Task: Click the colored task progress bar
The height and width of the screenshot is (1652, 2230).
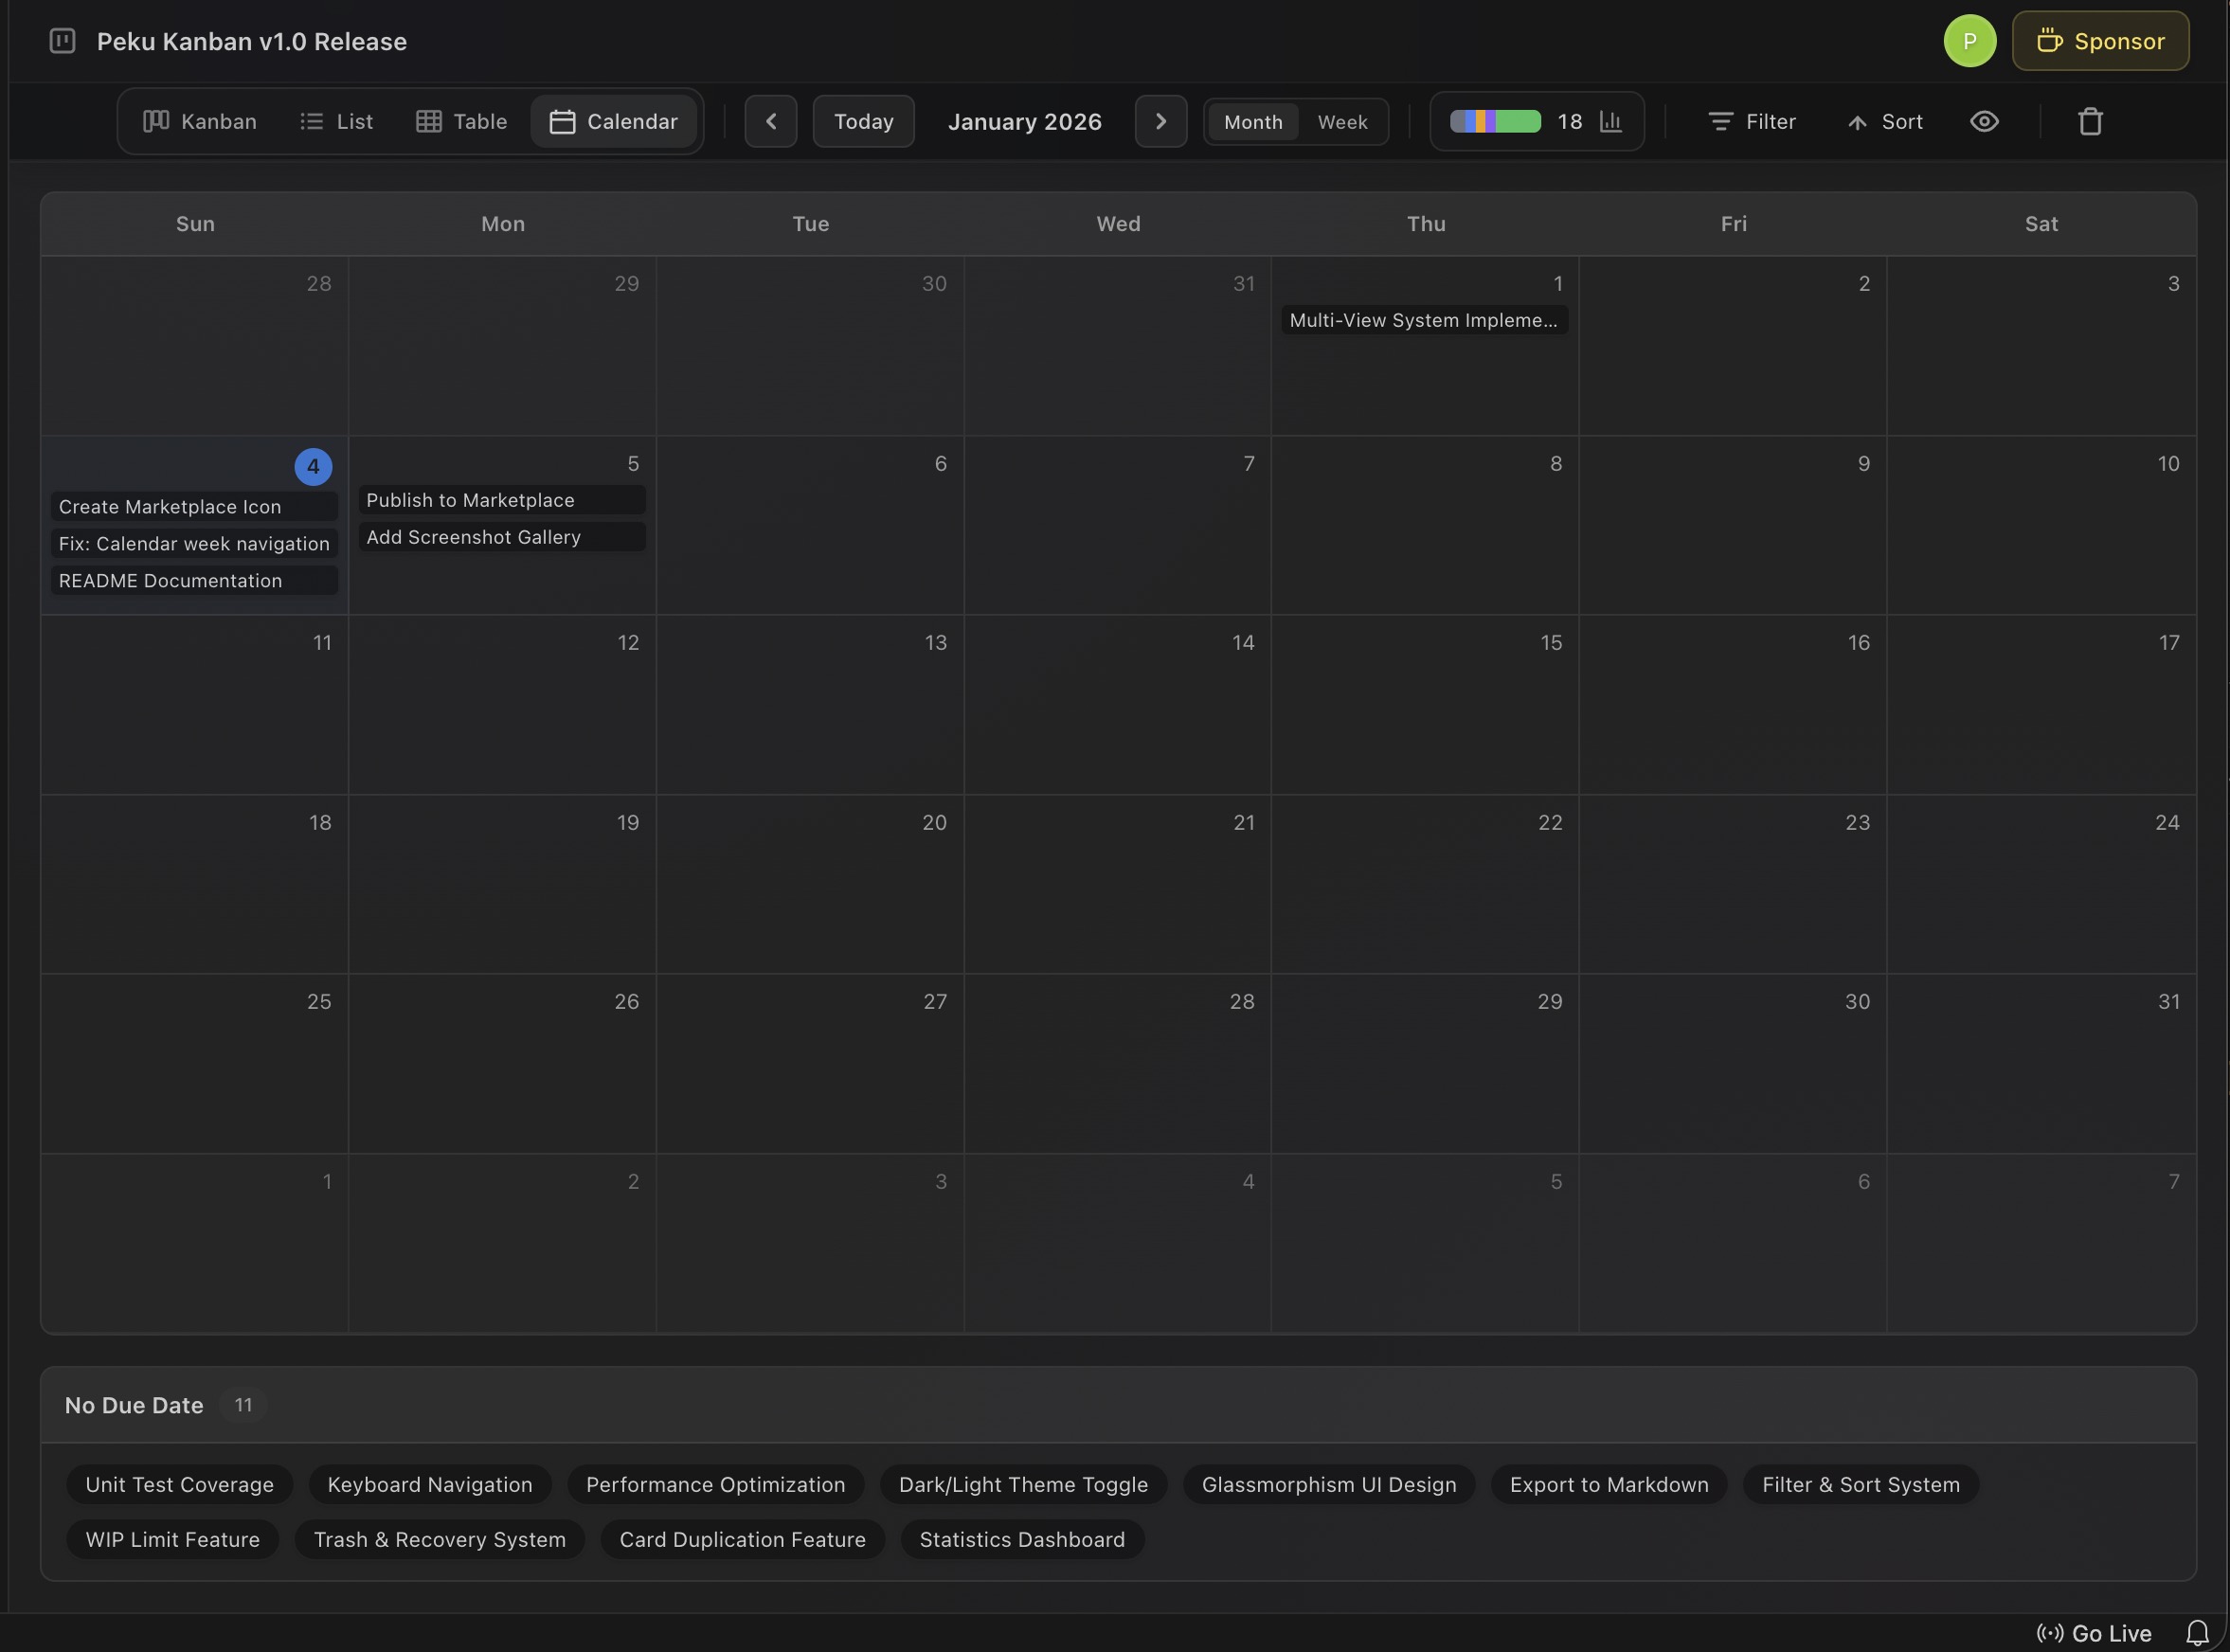Action: (1495, 121)
